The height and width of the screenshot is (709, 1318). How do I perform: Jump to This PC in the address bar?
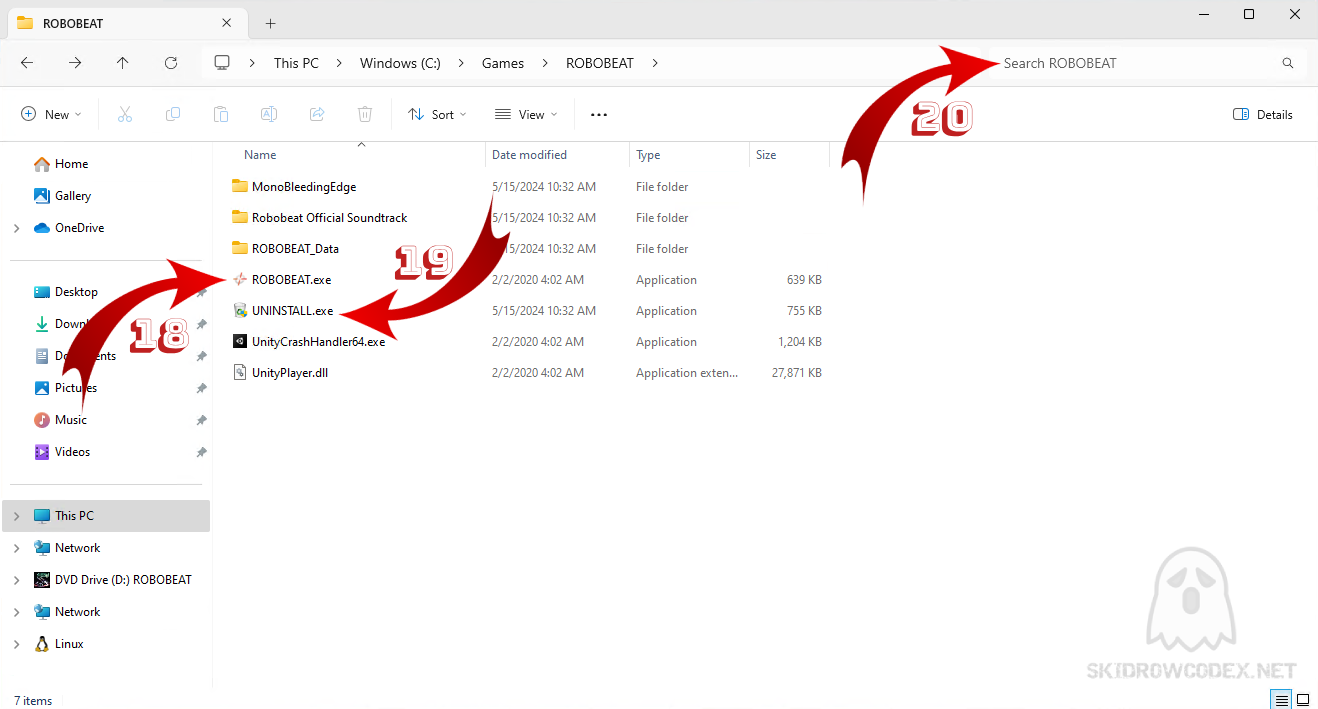296,63
